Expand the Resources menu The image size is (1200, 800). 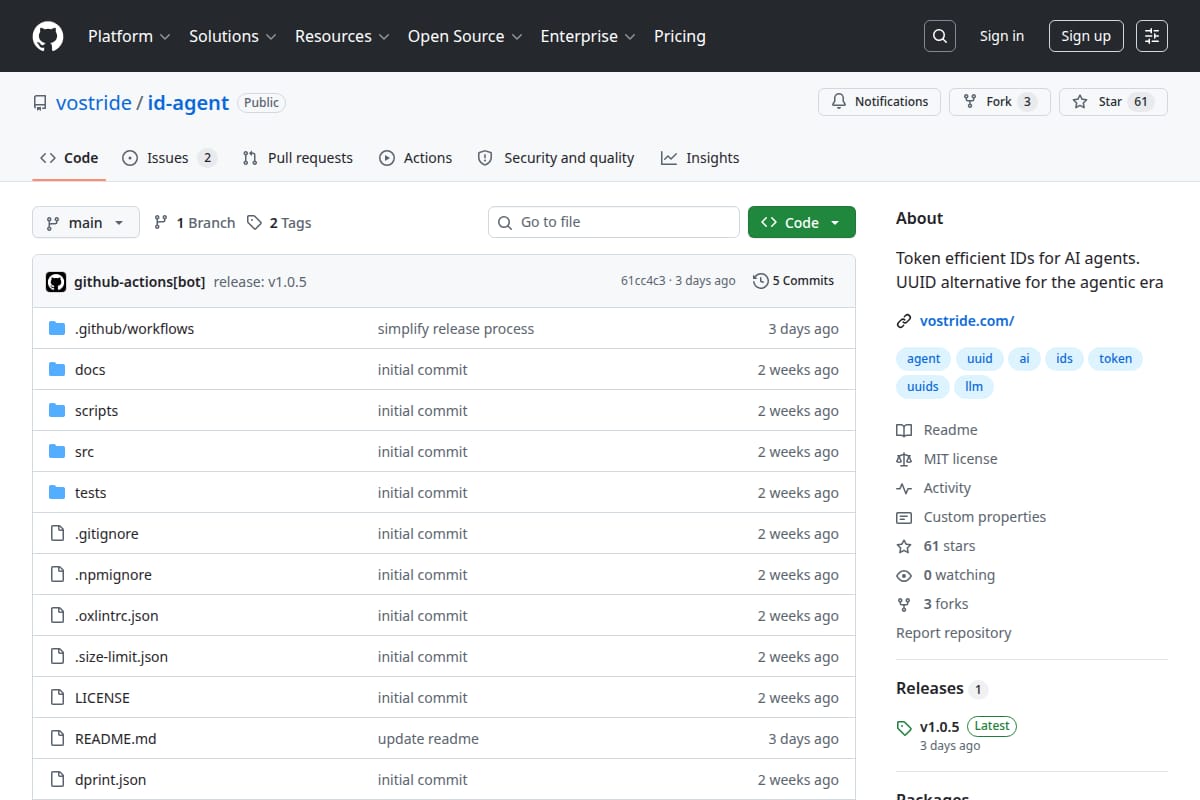click(341, 36)
